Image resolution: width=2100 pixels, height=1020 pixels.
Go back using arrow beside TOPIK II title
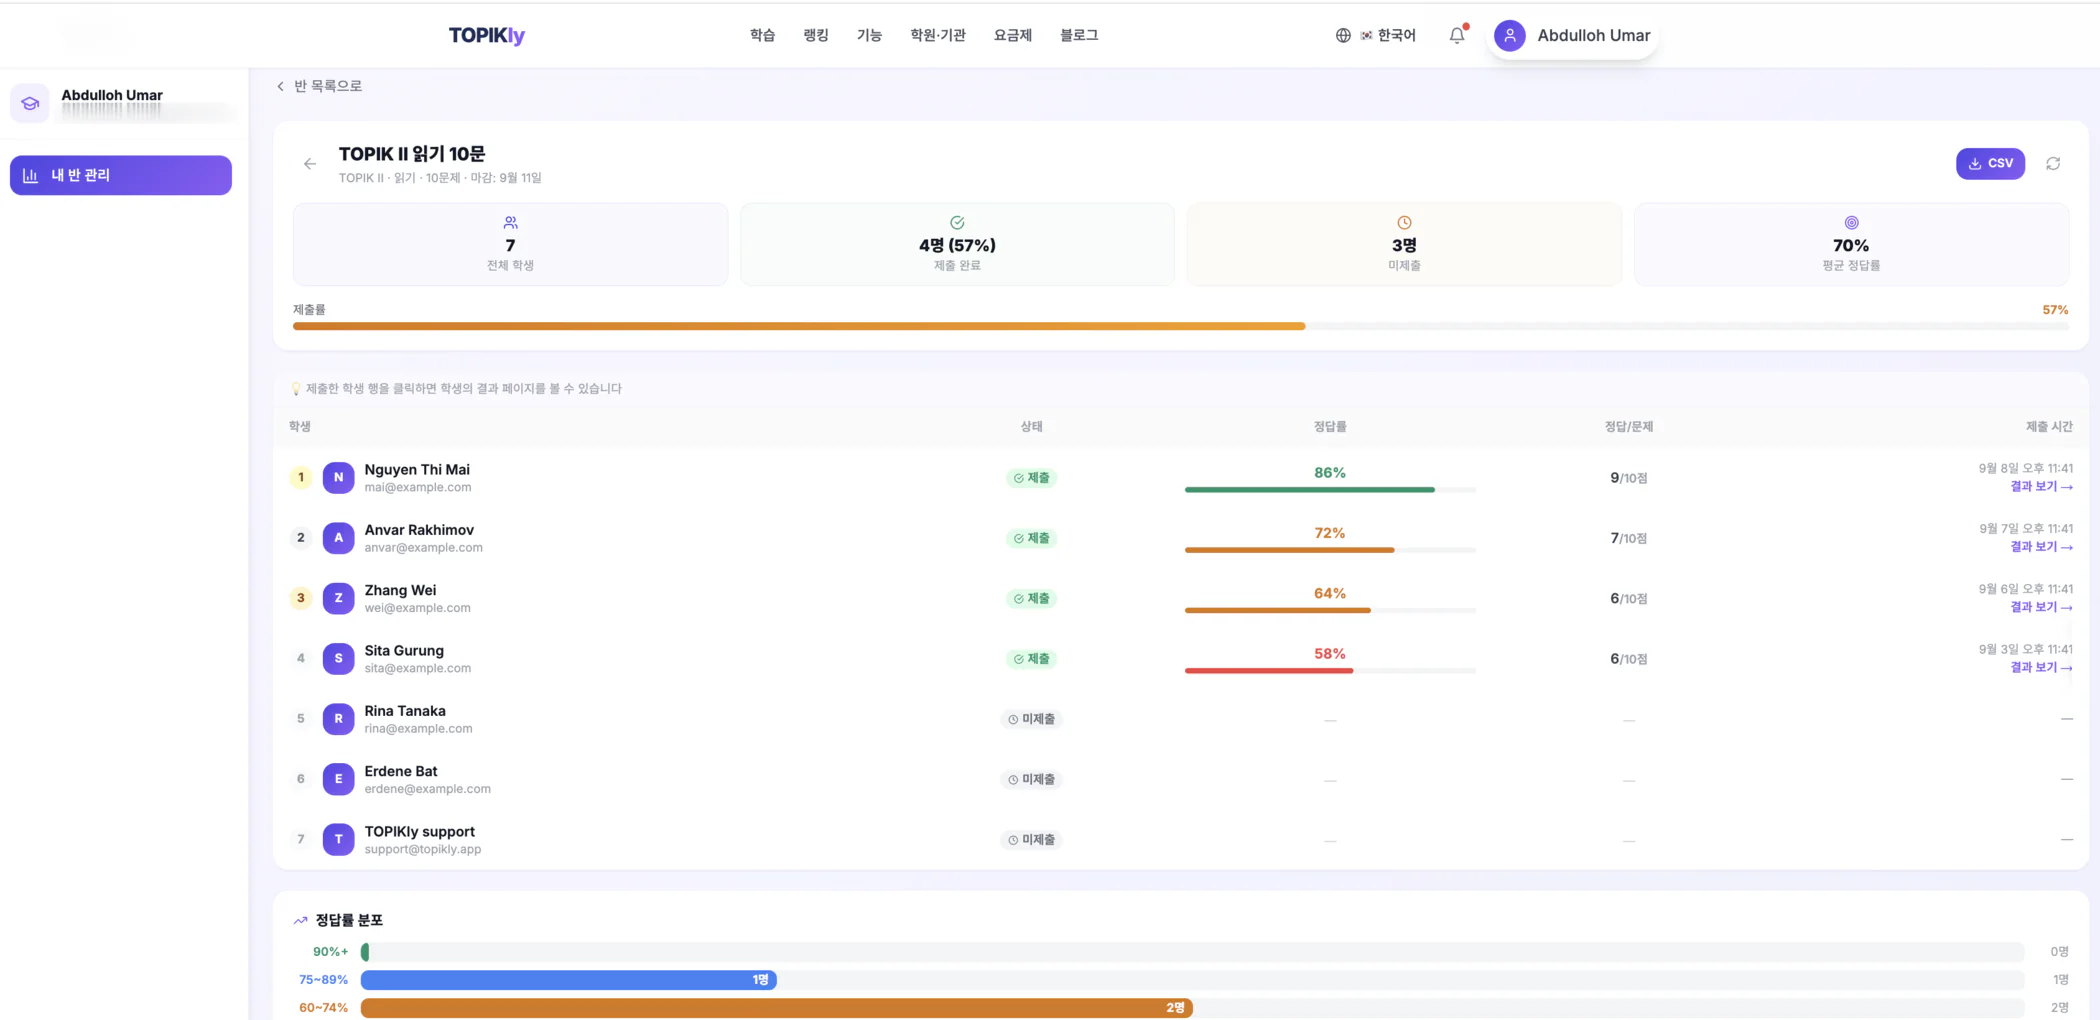[x=310, y=164]
